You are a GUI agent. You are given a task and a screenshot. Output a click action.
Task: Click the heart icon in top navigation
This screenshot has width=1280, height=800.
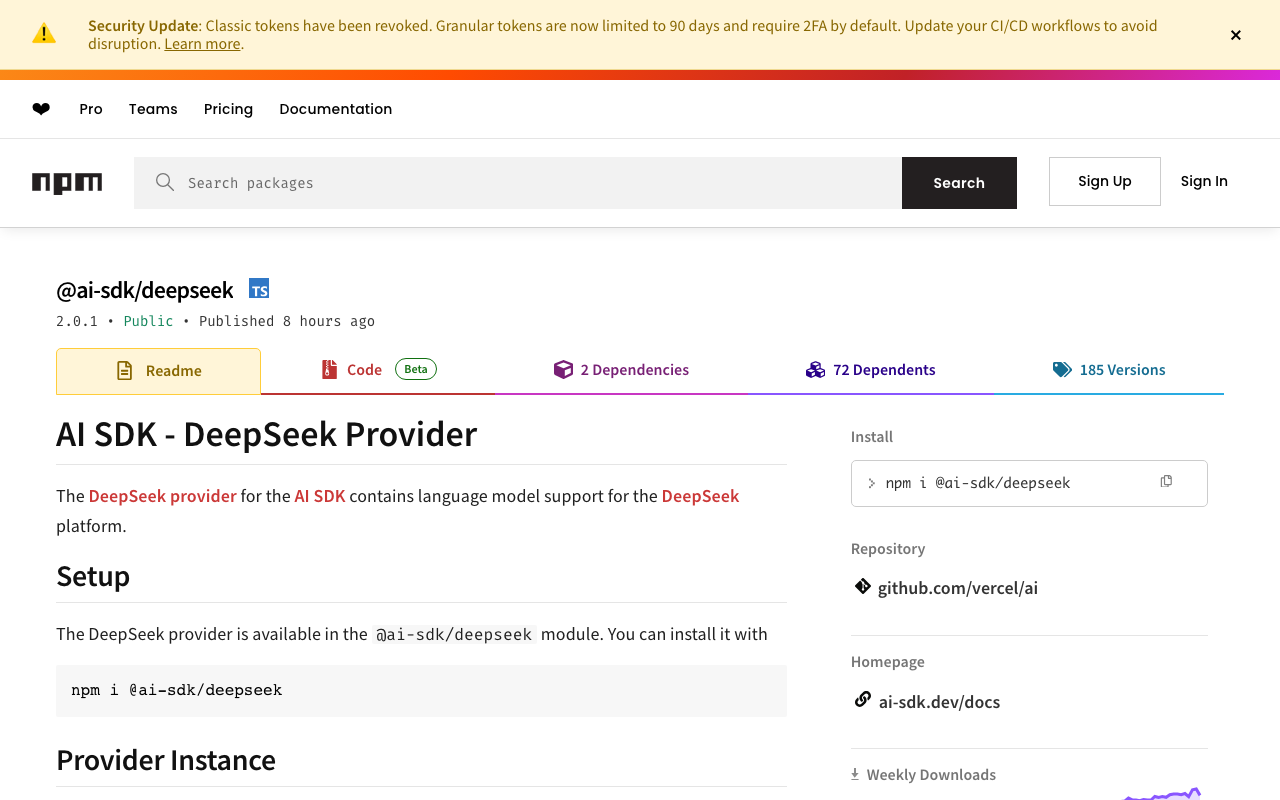tap(41, 109)
